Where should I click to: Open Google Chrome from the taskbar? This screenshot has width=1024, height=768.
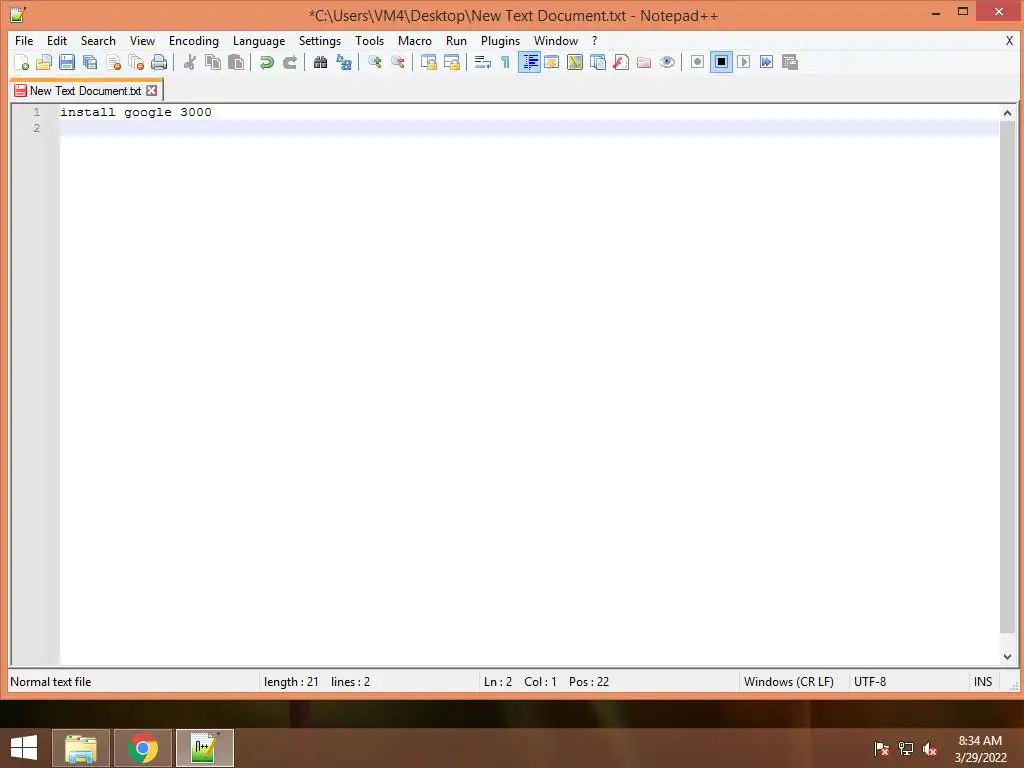[143, 748]
